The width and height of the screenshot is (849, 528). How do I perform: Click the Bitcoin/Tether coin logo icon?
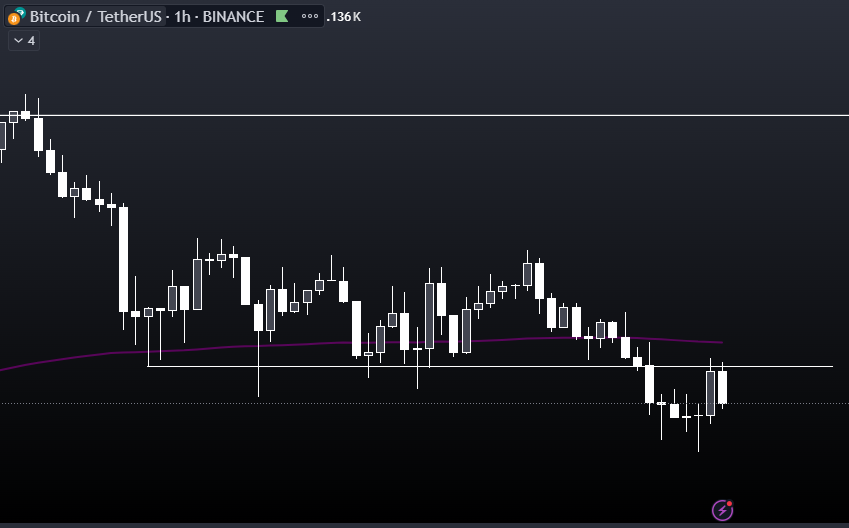pos(16,16)
